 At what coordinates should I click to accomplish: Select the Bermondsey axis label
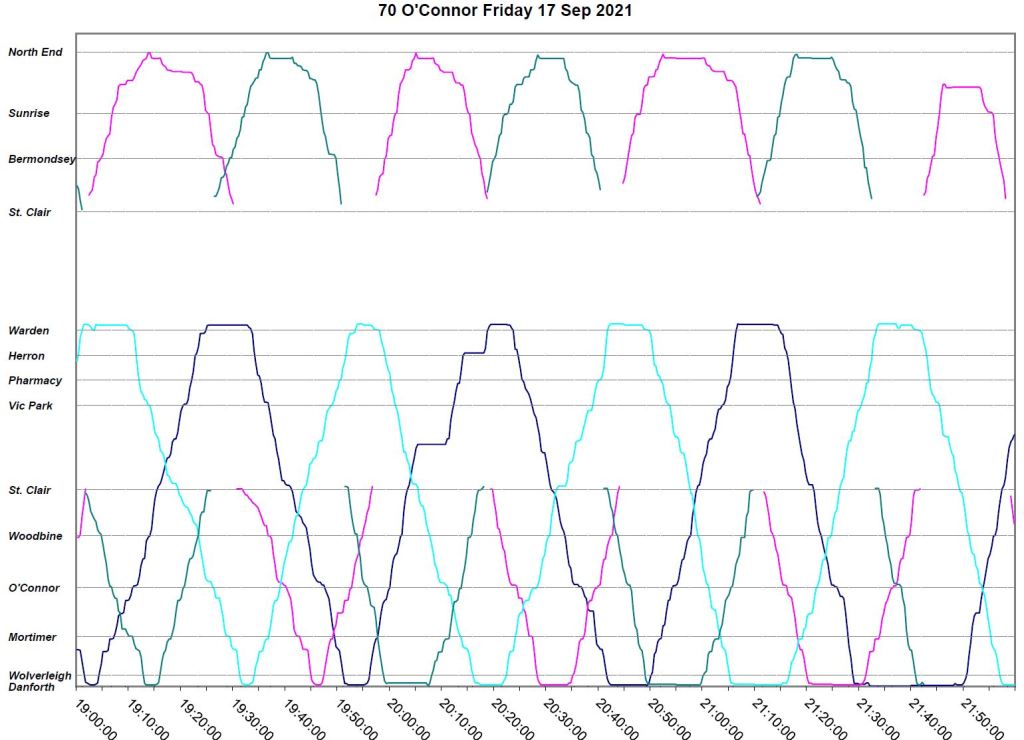pos(41,159)
